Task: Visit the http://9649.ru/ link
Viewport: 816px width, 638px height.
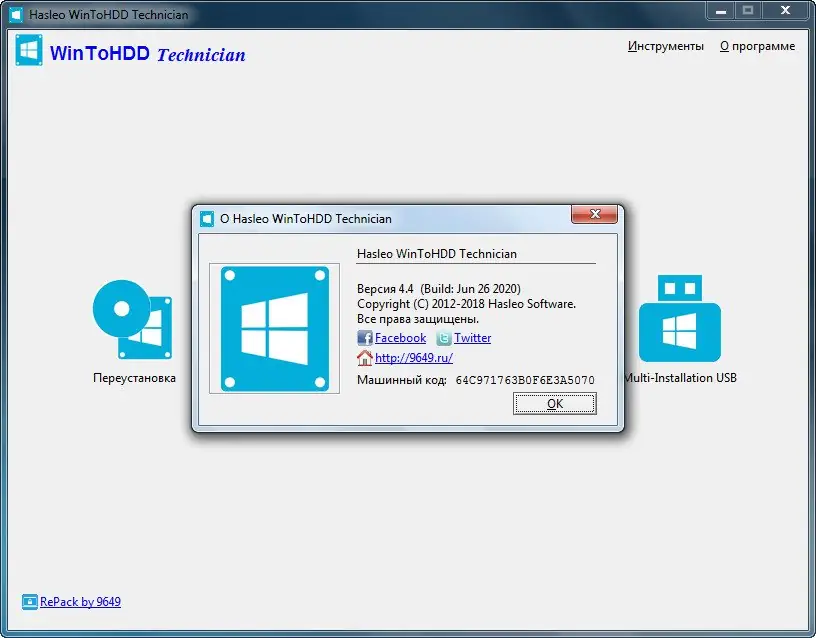Action: pos(414,358)
